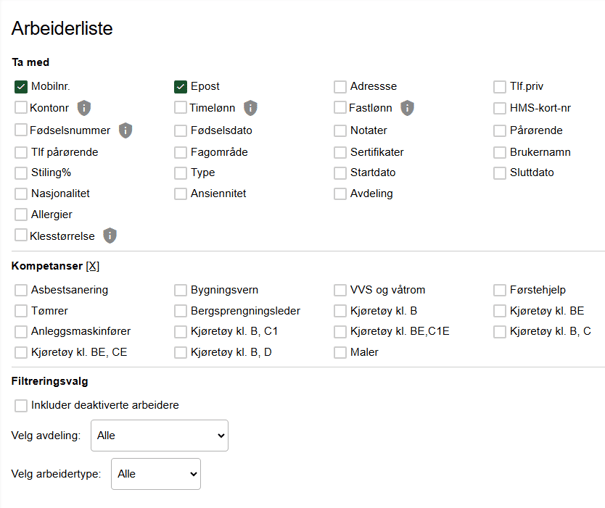Image resolution: width=605 pixels, height=508 pixels.
Task: Click the info icon next to Fastlønn
Action: coord(407,108)
